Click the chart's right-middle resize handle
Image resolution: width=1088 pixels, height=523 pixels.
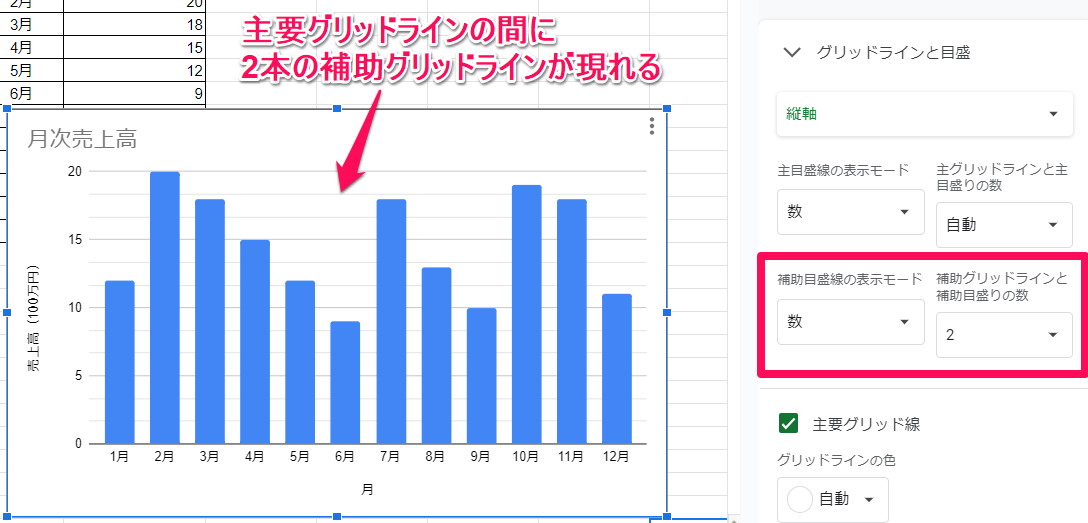click(667, 313)
